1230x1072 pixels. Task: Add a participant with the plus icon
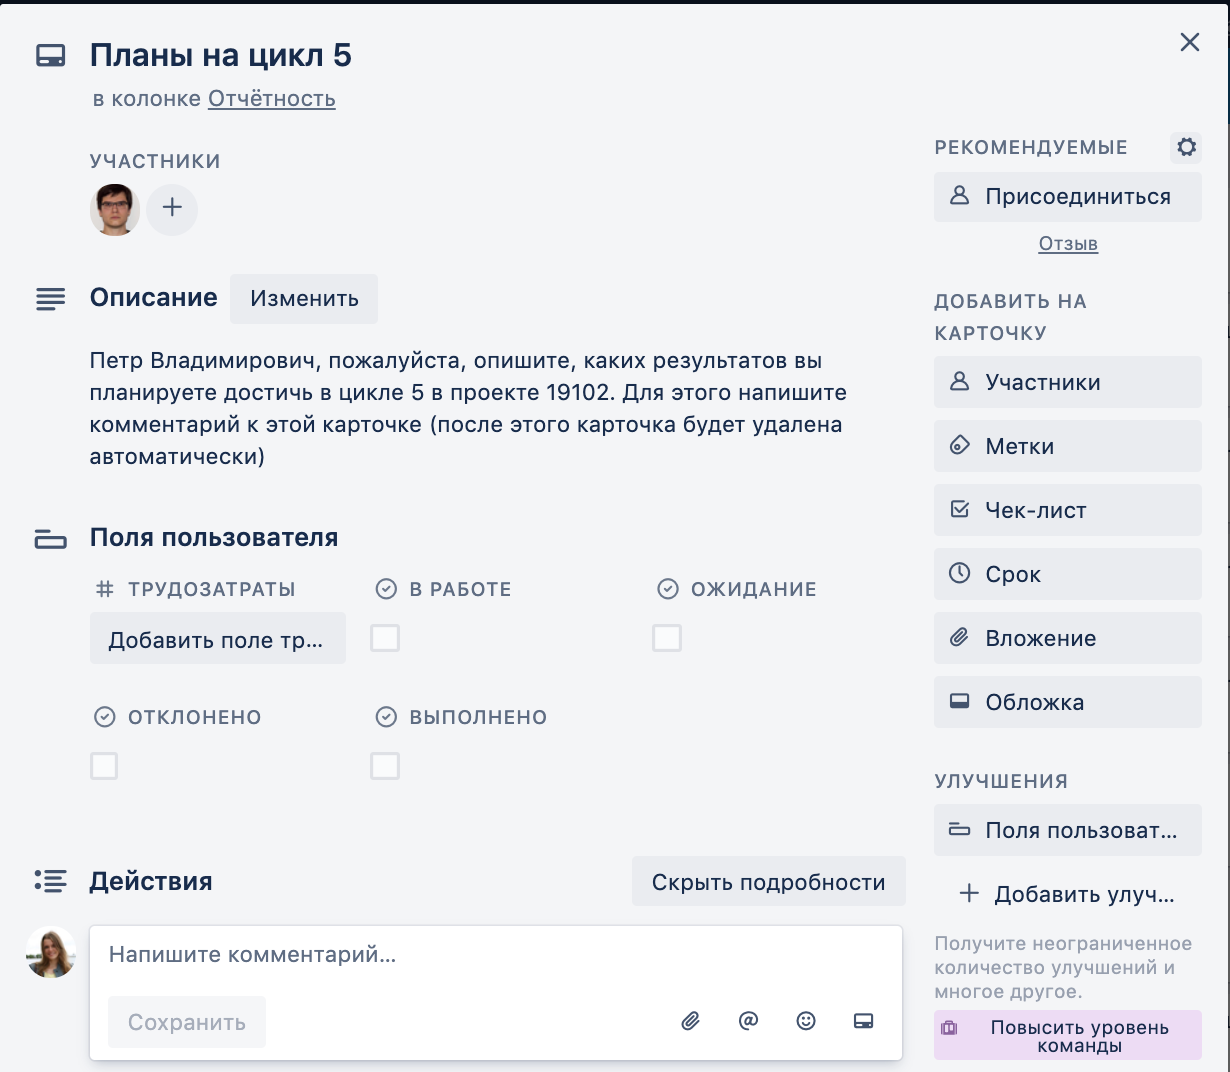pyautogui.click(x=172, y=208)
